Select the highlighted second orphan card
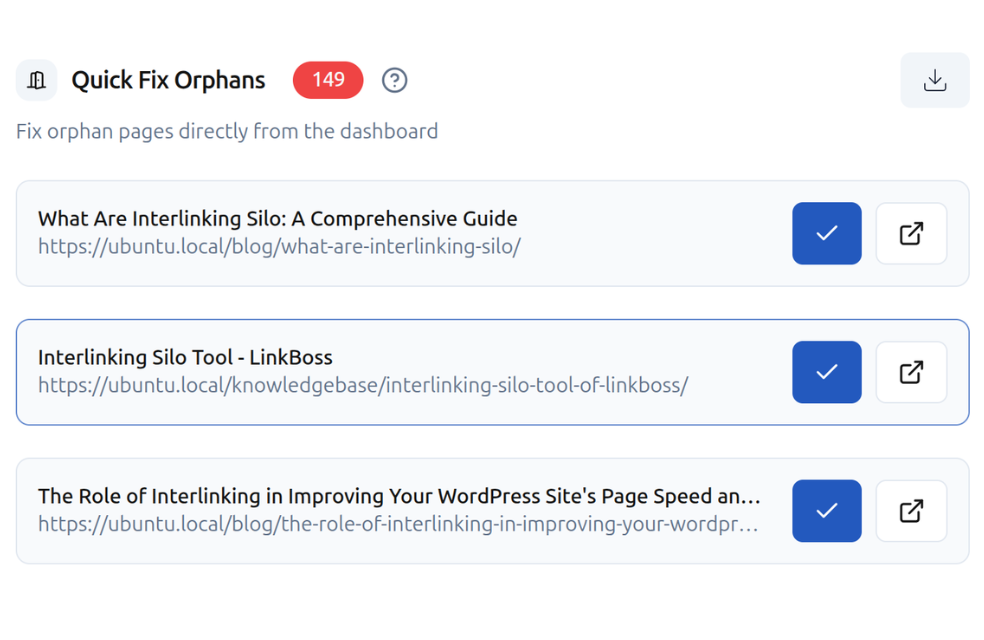The height and width of the screenshot is (640, 984). (x=450, y=372)
